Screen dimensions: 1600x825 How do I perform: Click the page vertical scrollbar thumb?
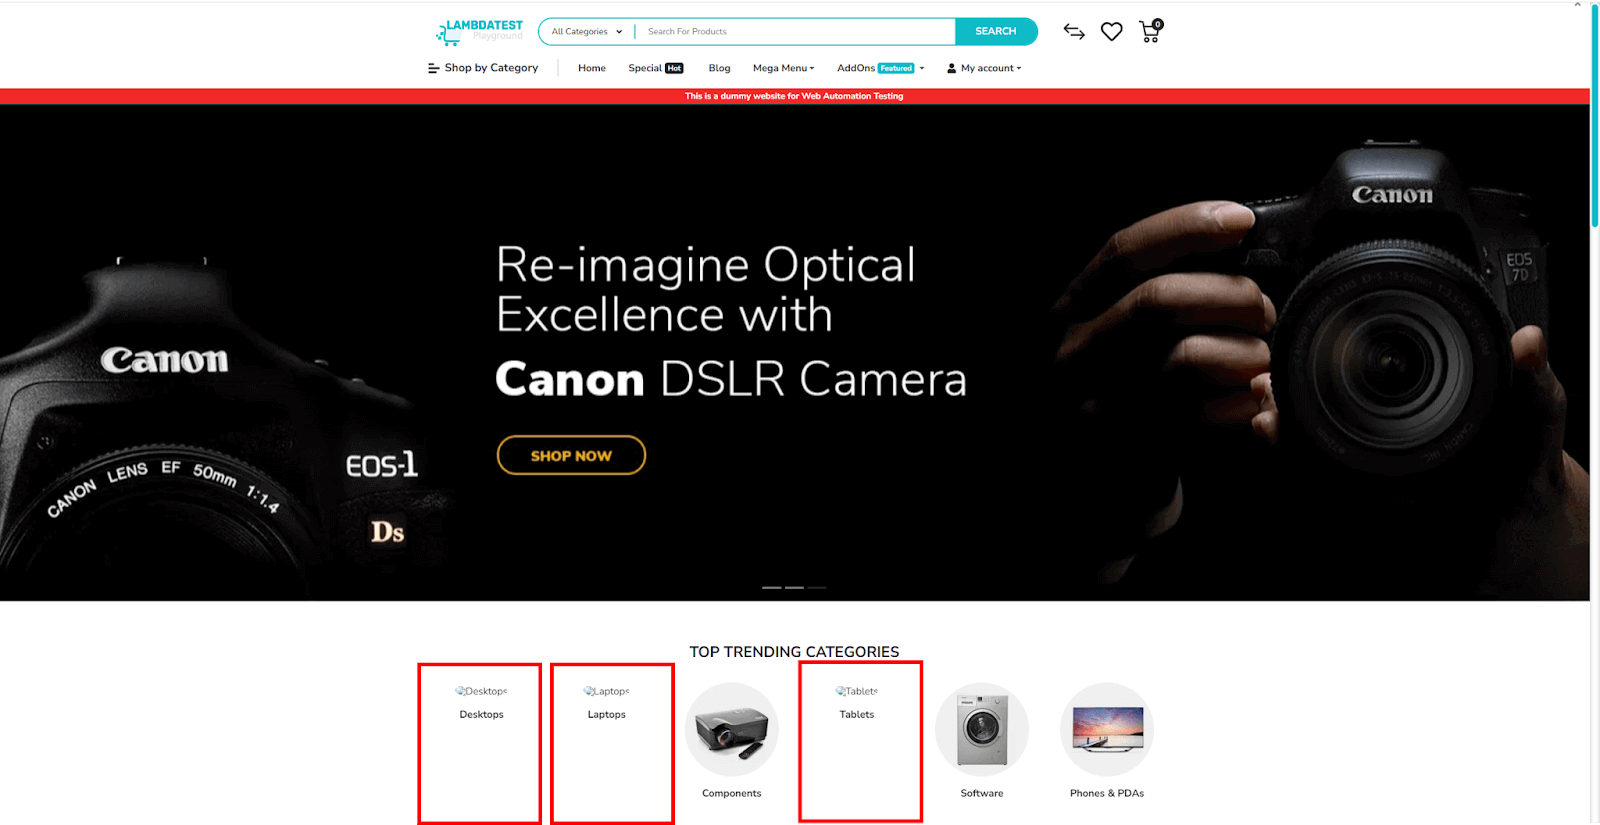pyautogui.click(x=1594, y=115)
